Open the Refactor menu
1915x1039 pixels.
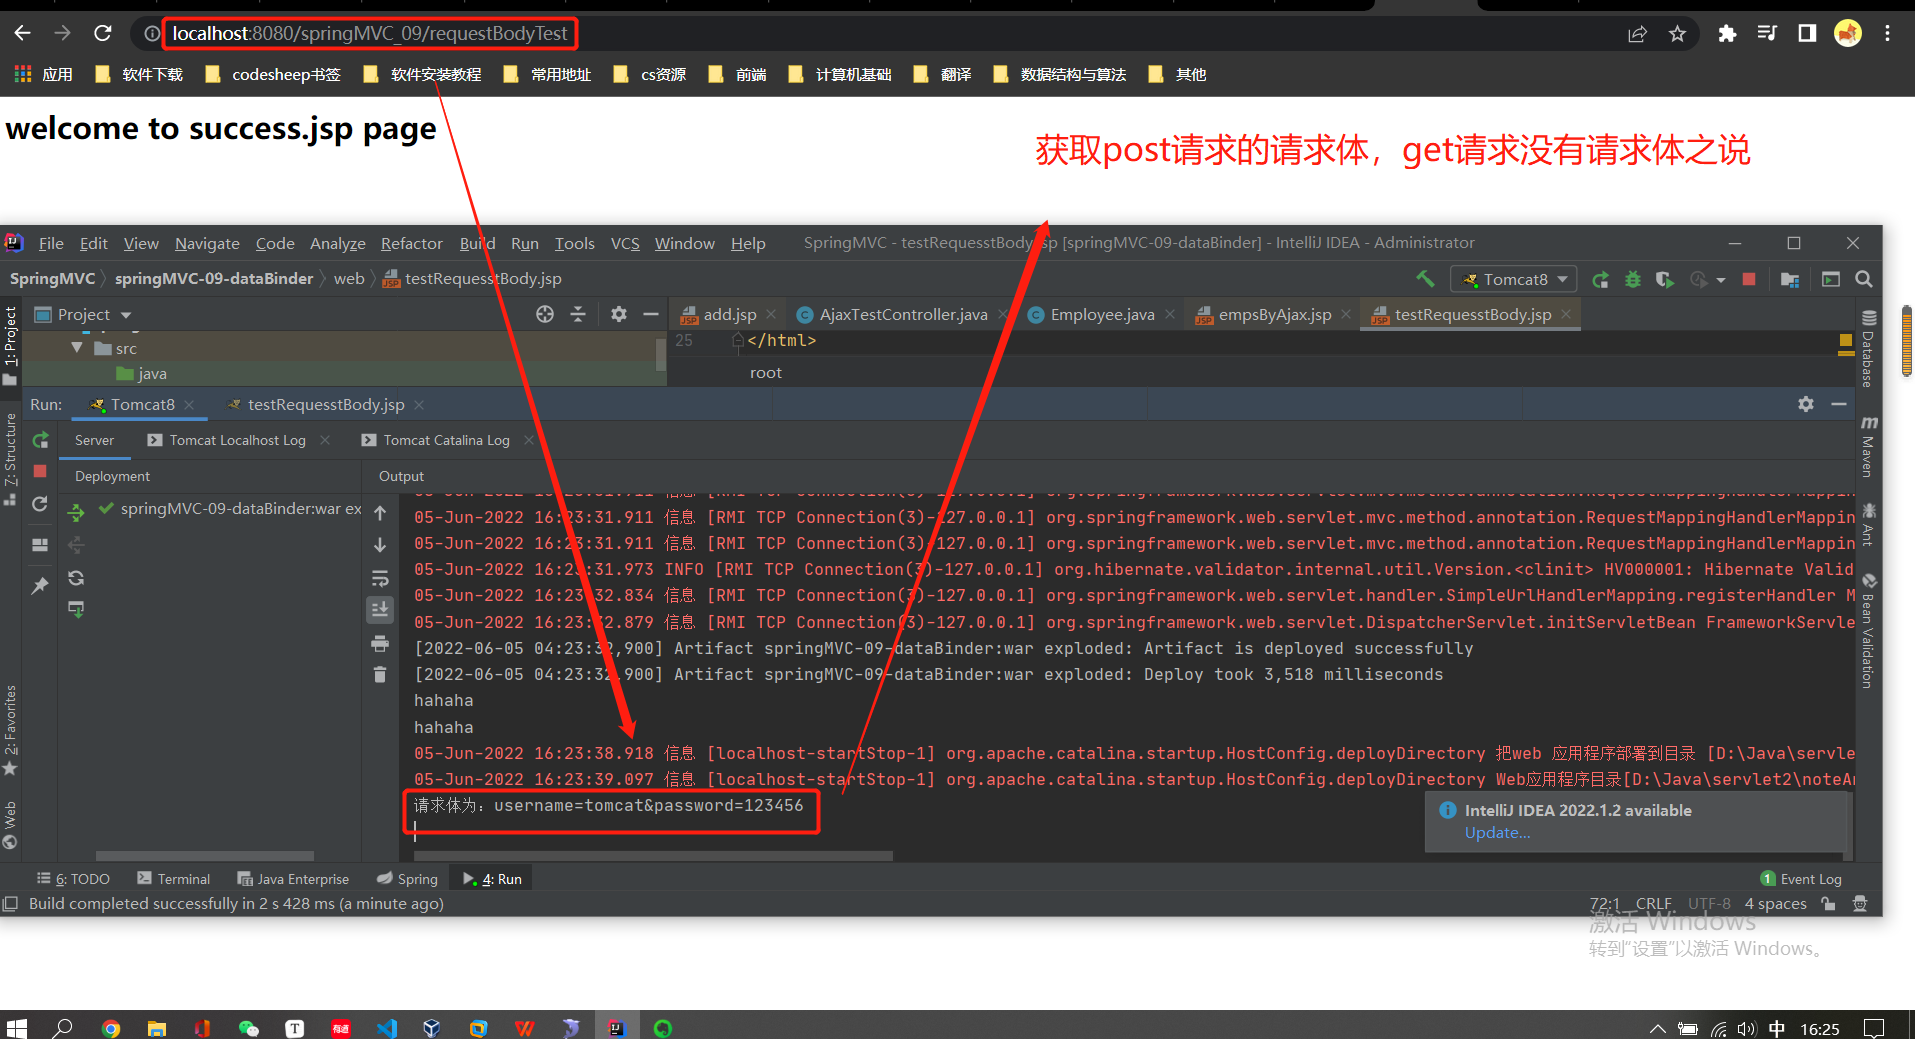click(411, 243)
